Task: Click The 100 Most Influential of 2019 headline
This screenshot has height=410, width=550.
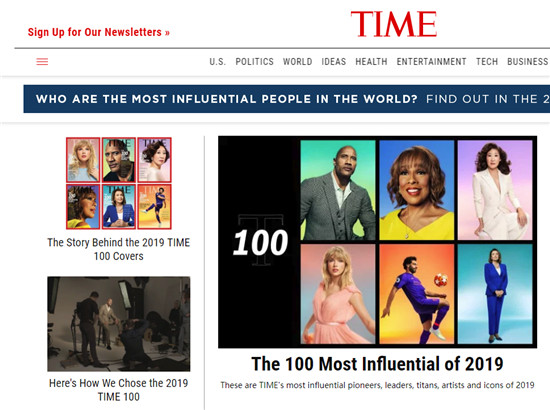Action: pos(377,364)
